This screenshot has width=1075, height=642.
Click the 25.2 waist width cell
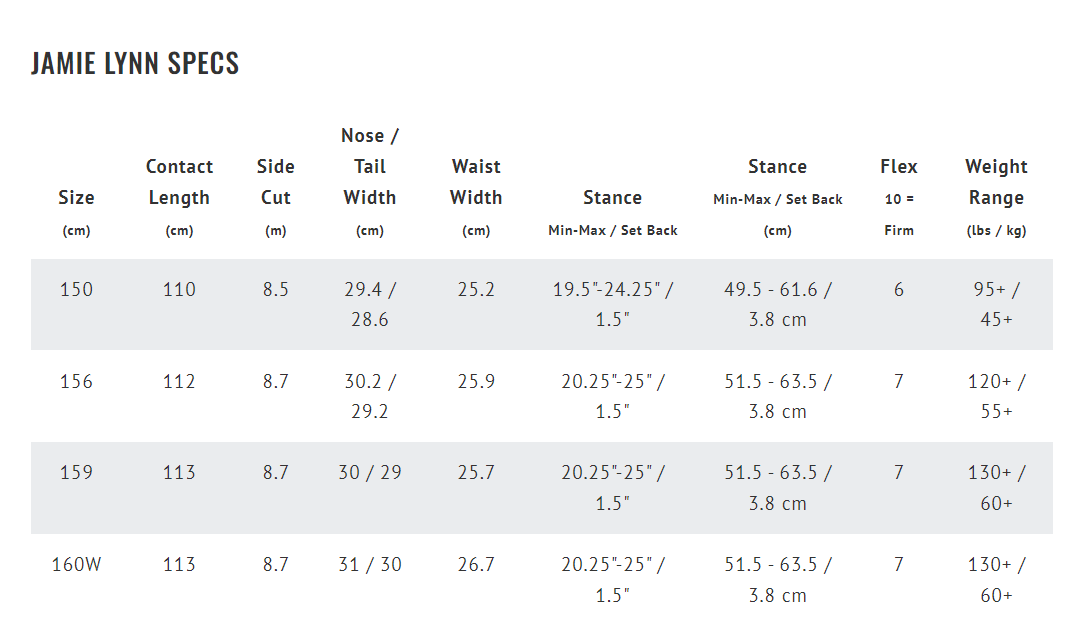coord(476,289)
